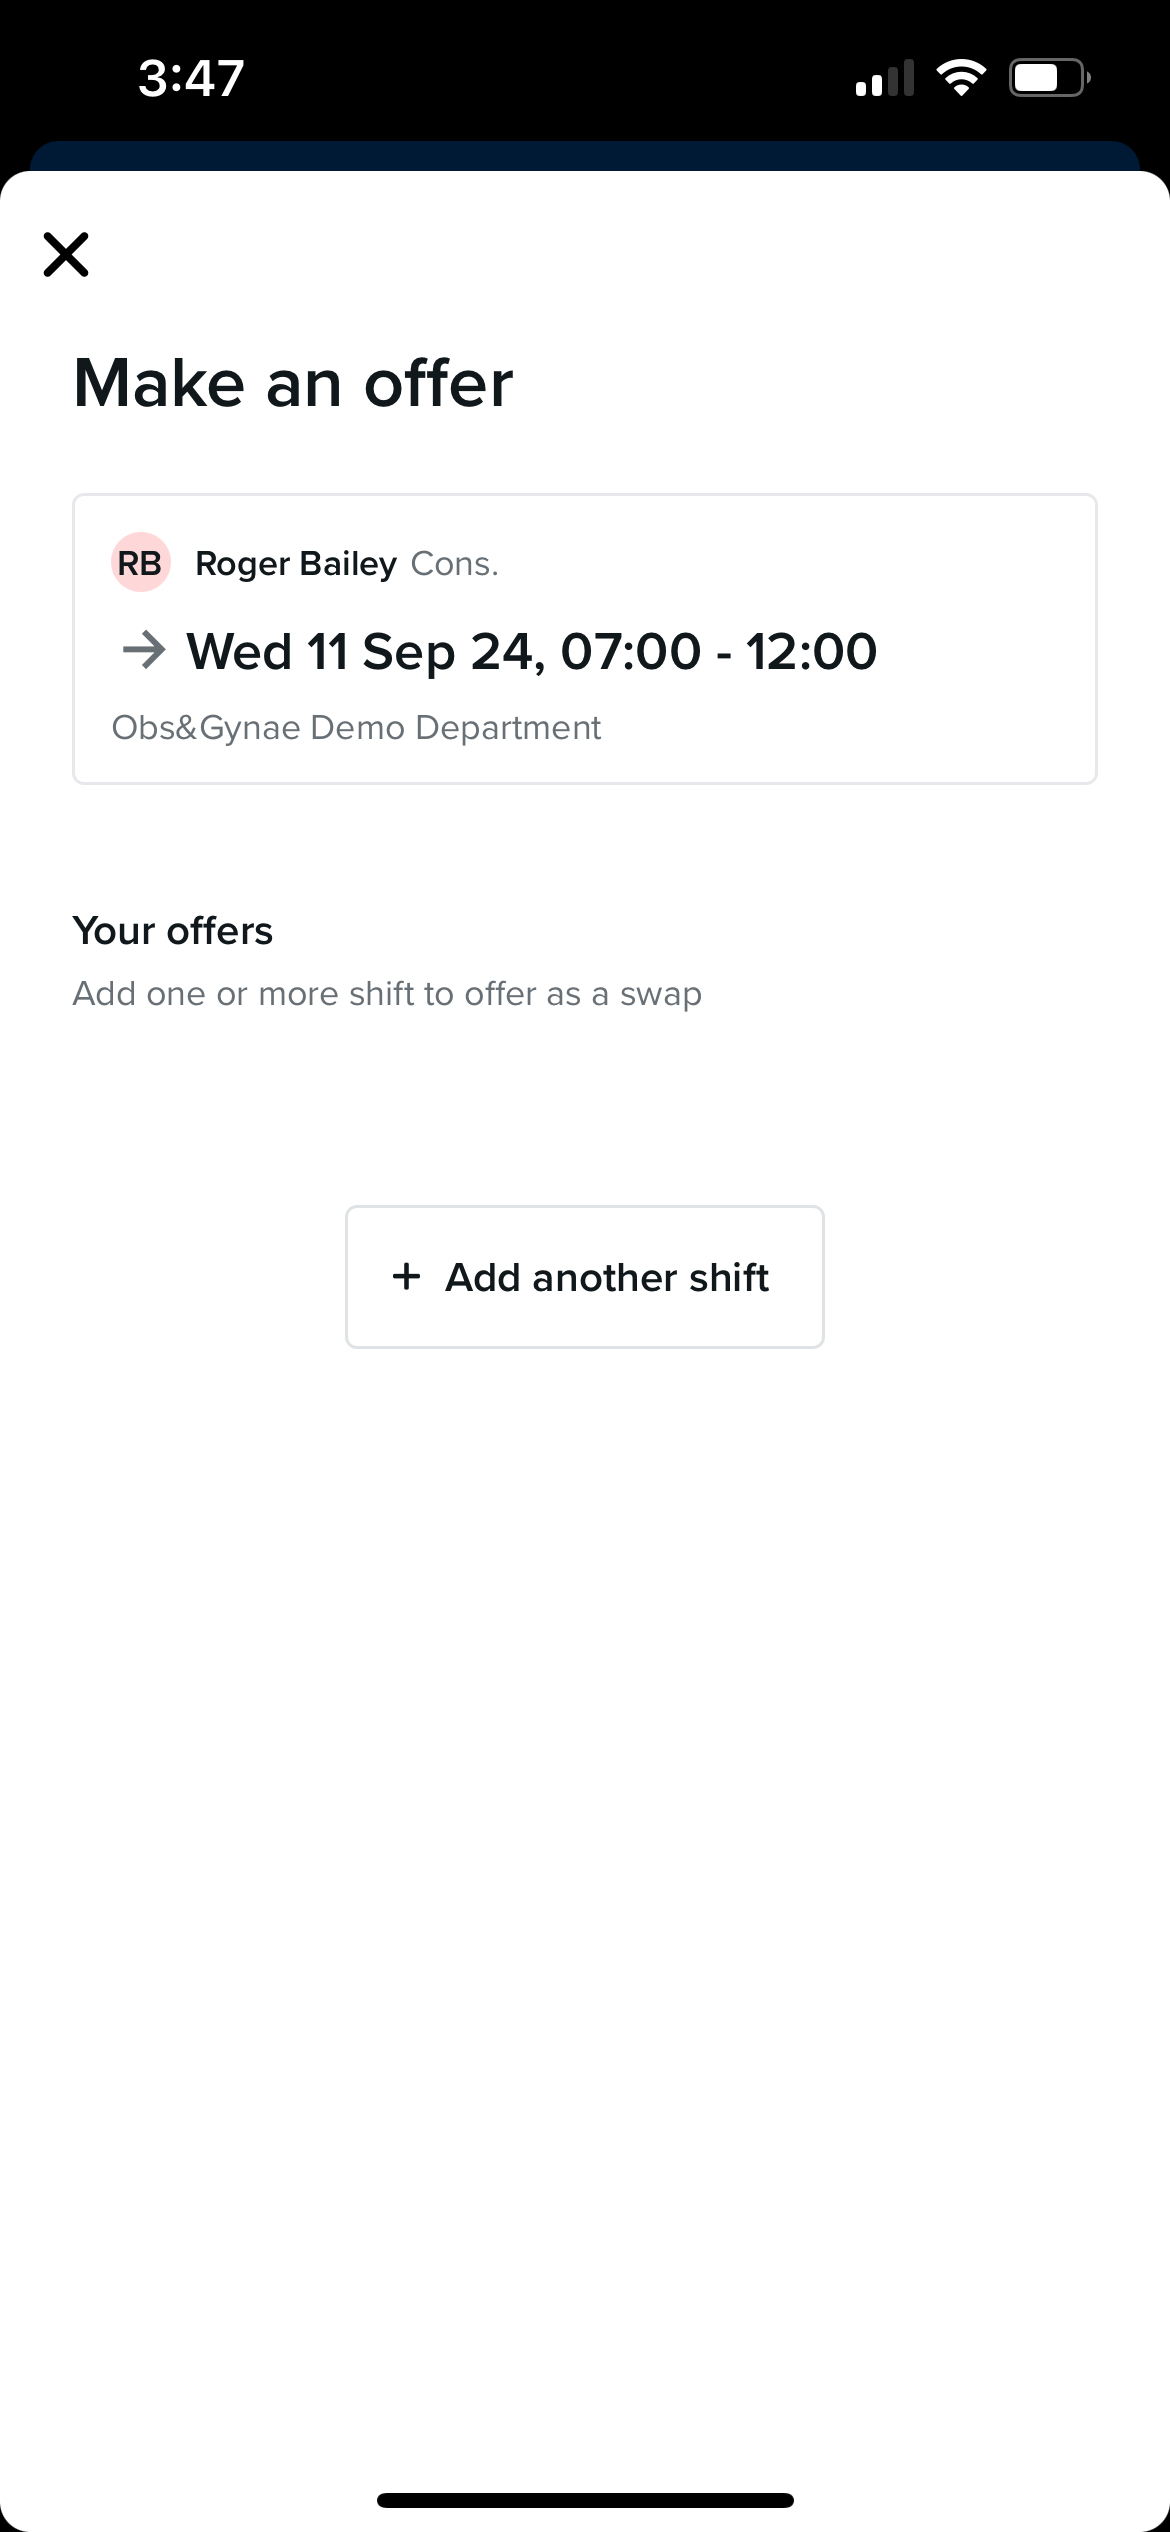Tap Obs&Gynae Demo Department text
Screen dimensions: 1170x2532
point(356,728)
